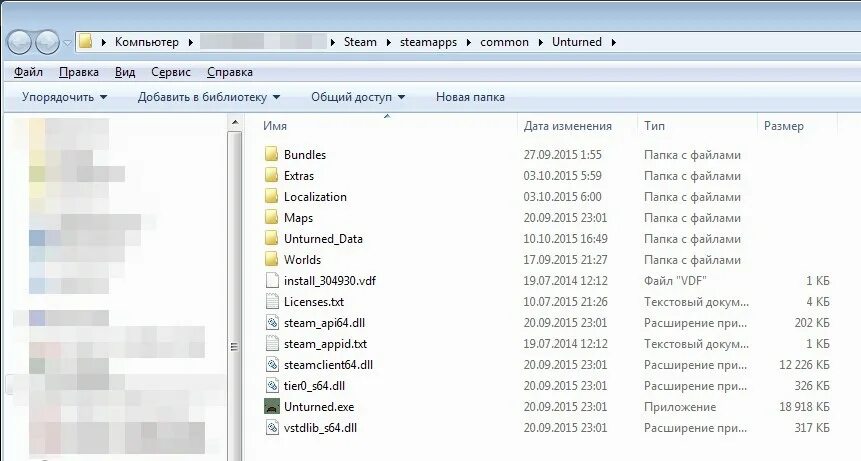Click Steam in the address bar

pos(360,42)
